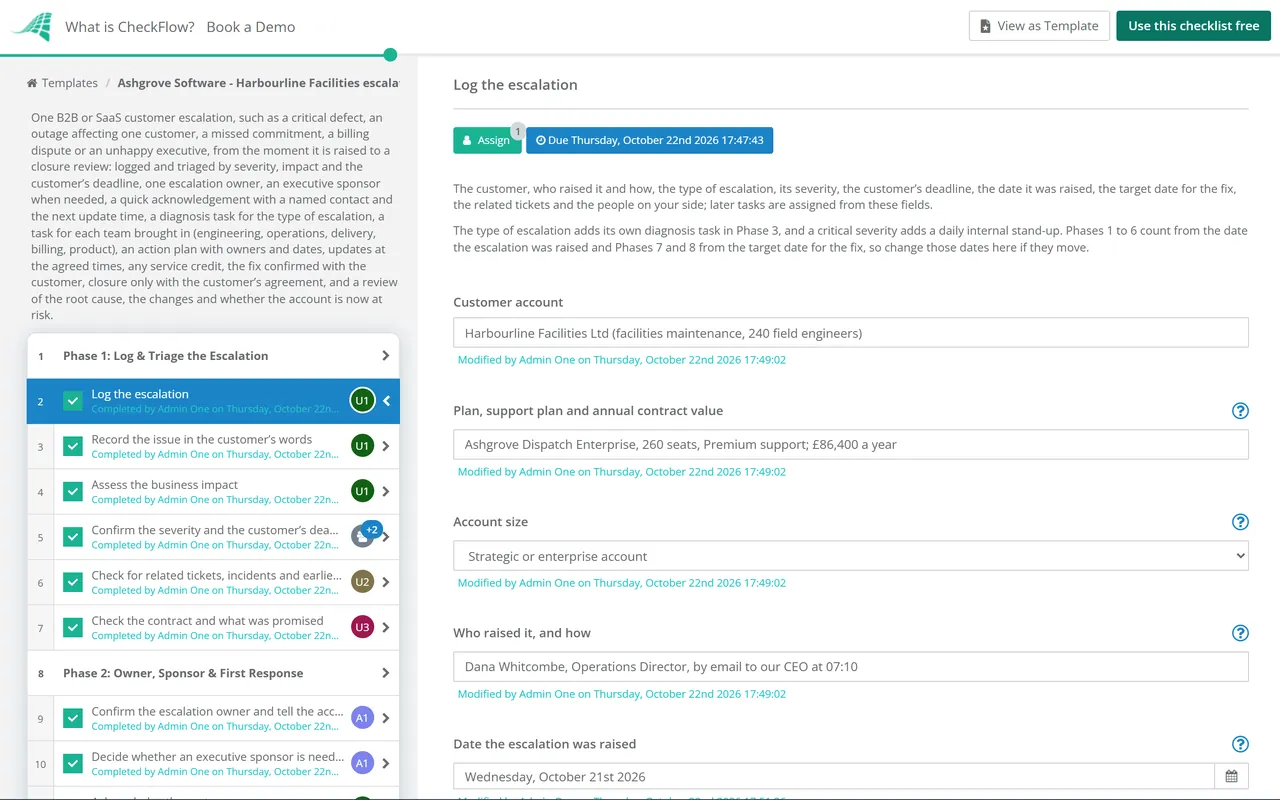Open Check the contract row chevron

[386, 627]
